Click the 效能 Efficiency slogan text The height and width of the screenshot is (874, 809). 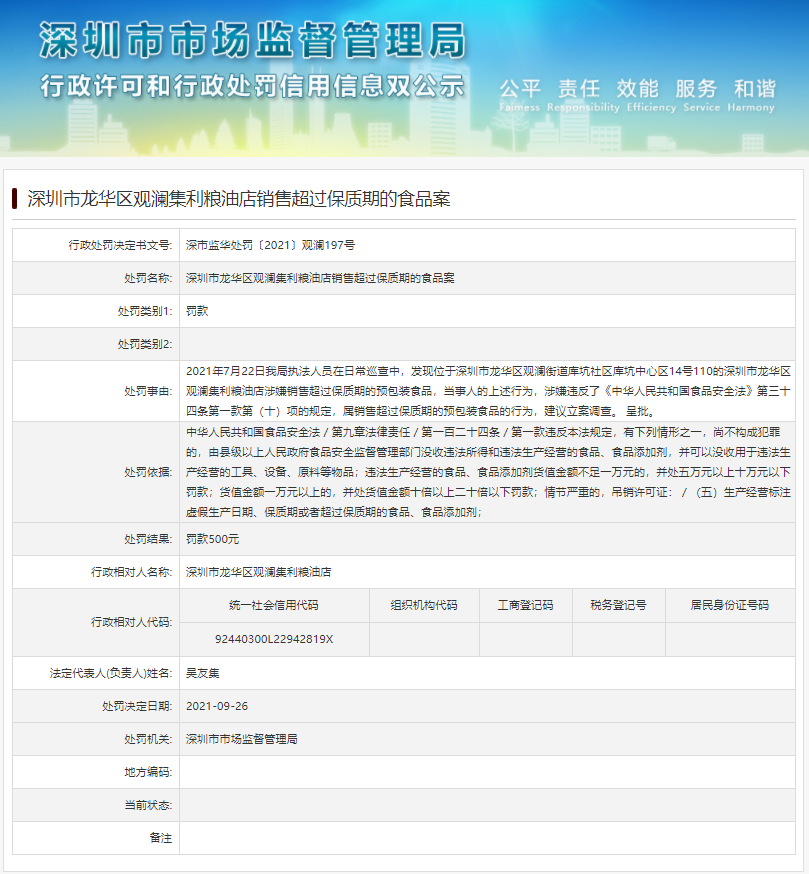click(651, 95)
